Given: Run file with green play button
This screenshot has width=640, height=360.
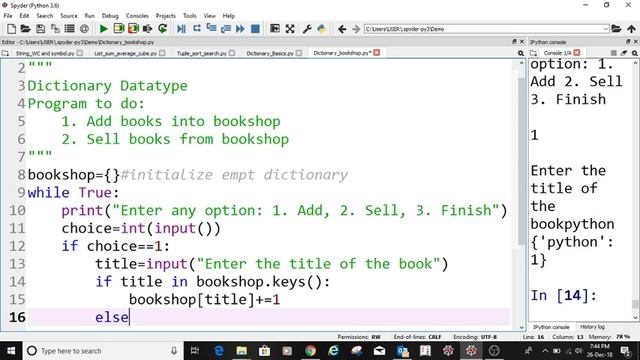Looking at the screenshot, I should point(104,29).
